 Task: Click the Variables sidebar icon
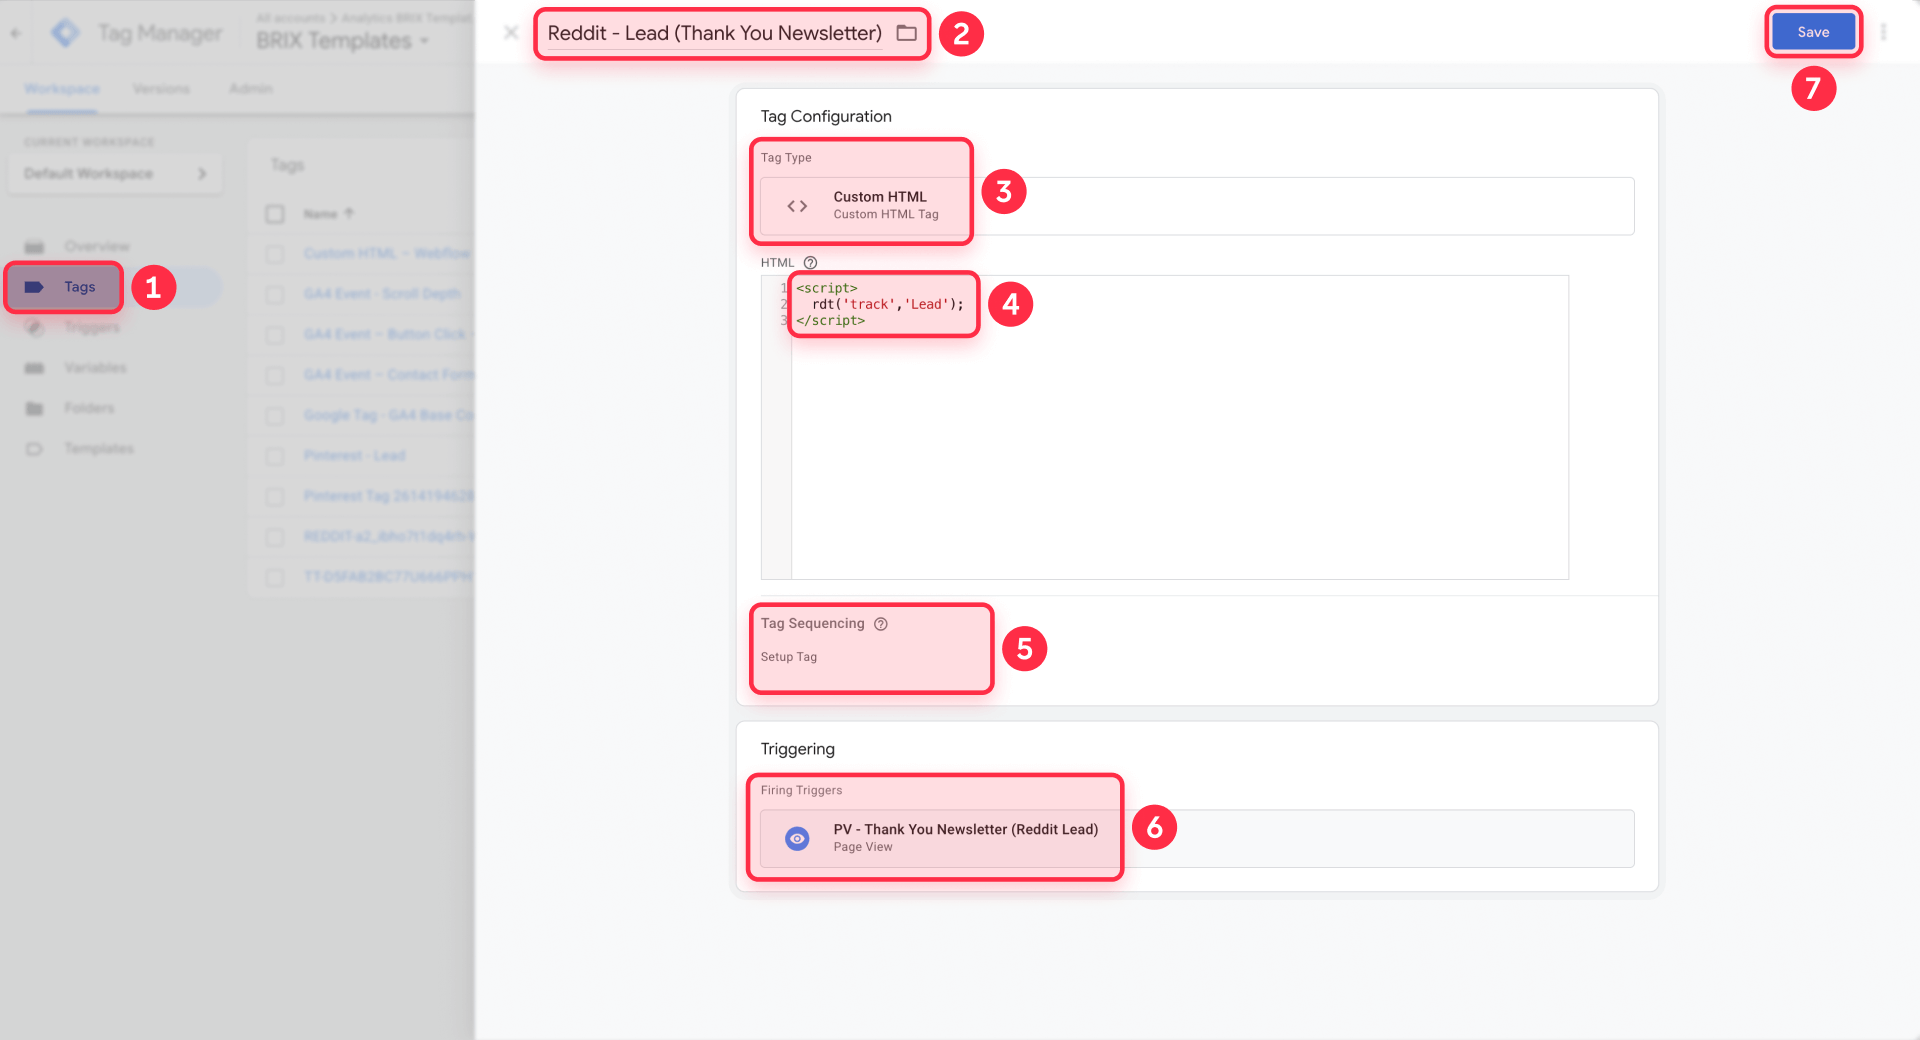[34, 368]
